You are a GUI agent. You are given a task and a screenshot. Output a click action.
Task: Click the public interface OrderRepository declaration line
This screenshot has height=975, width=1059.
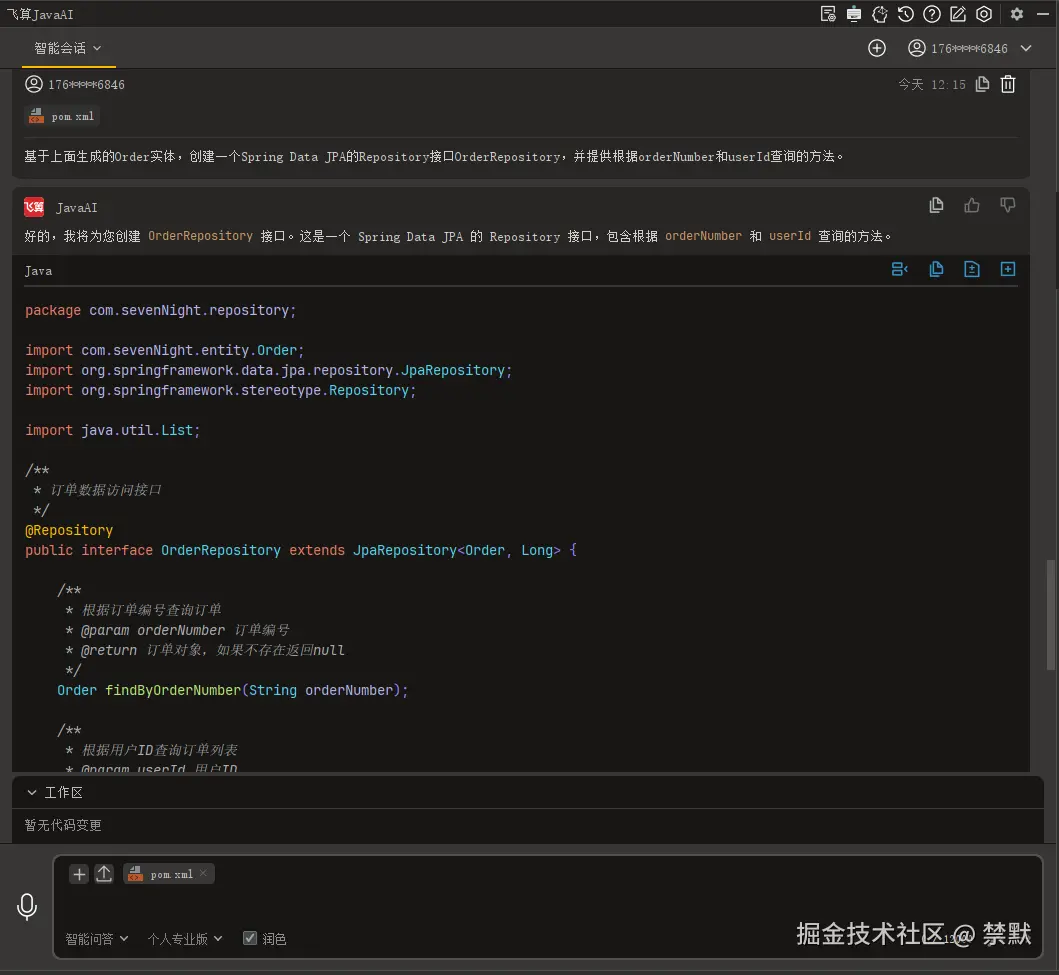301,551
